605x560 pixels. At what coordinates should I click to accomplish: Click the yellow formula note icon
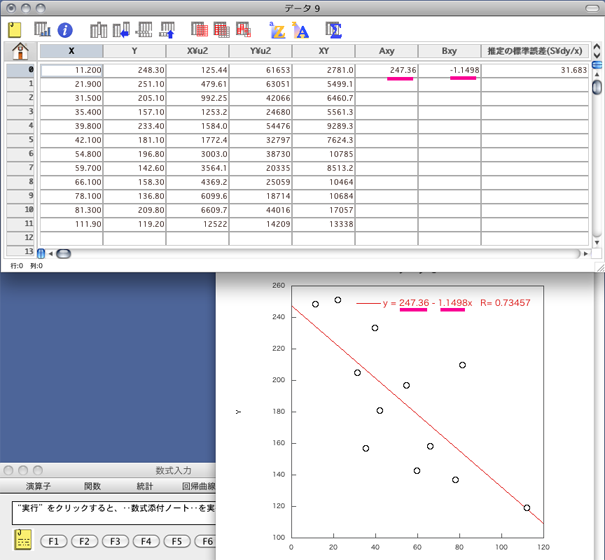21,541
